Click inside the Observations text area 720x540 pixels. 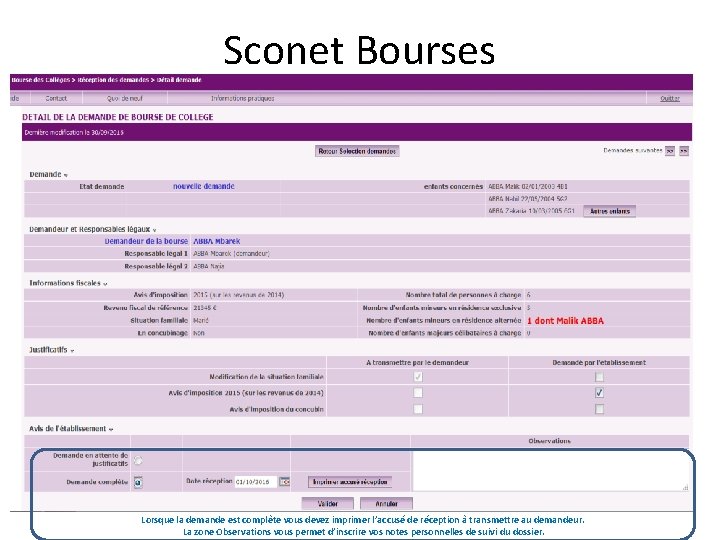[550, 471]
